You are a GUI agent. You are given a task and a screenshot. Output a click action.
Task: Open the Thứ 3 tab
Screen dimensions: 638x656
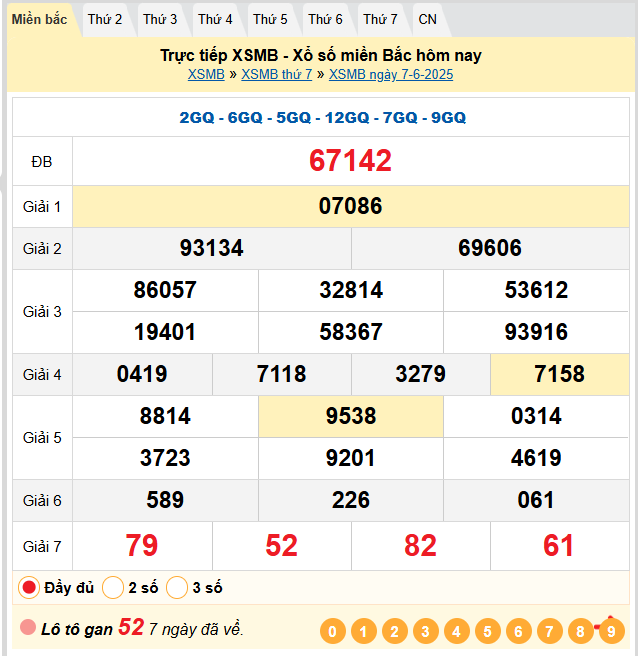click(x=160, y=20)
